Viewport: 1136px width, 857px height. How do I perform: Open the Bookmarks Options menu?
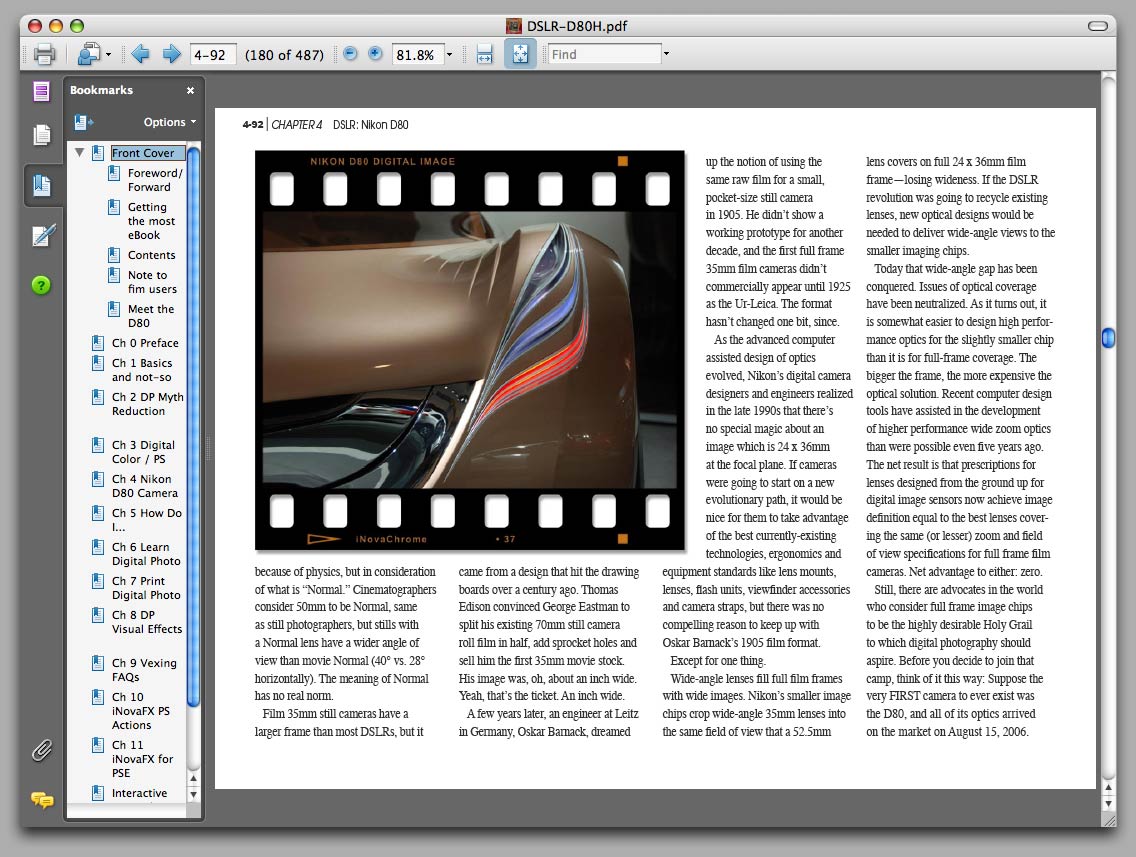(170, 122)
